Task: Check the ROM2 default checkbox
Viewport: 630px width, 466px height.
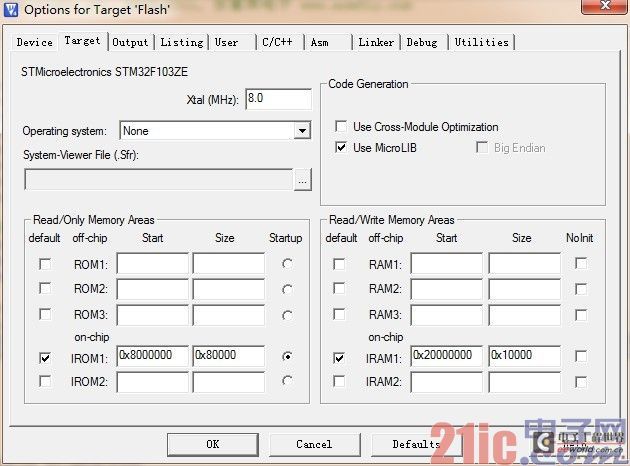Action: (x=45, y=288)
